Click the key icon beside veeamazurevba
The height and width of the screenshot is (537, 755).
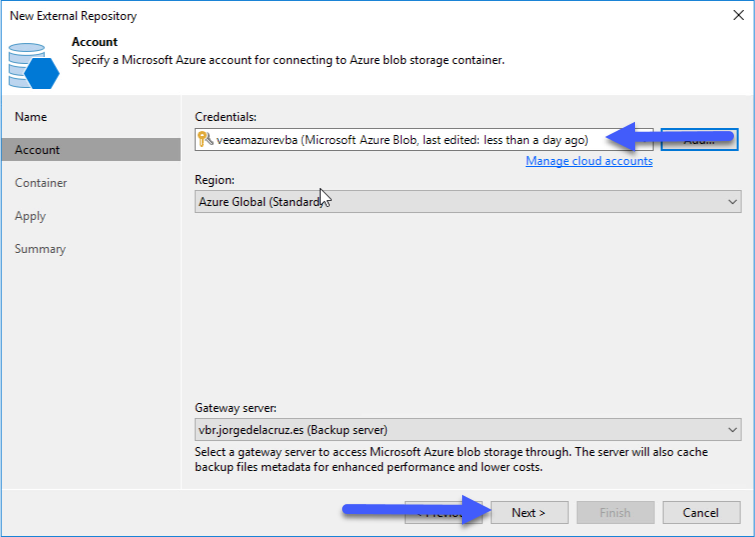pyautogui.click(x=206, y=139)
